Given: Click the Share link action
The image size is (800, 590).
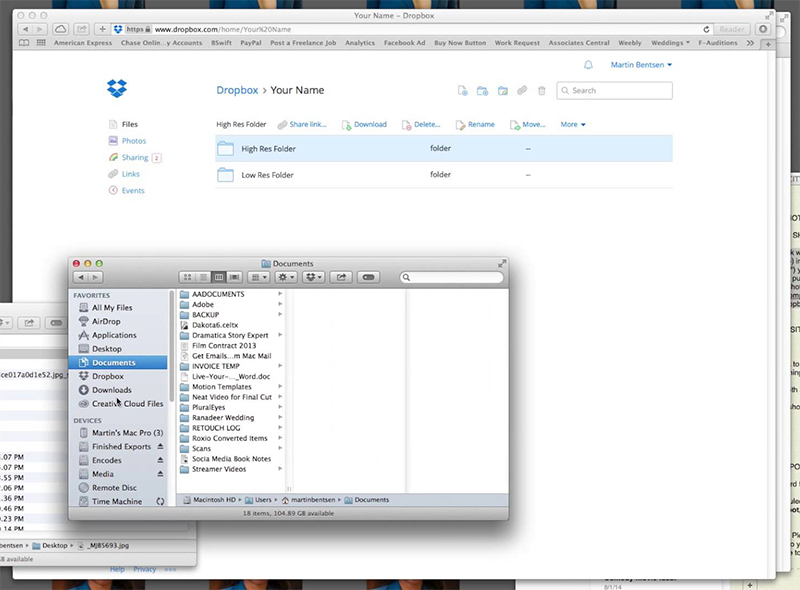Looking at the screenshot, I should [x=302, y=125].
